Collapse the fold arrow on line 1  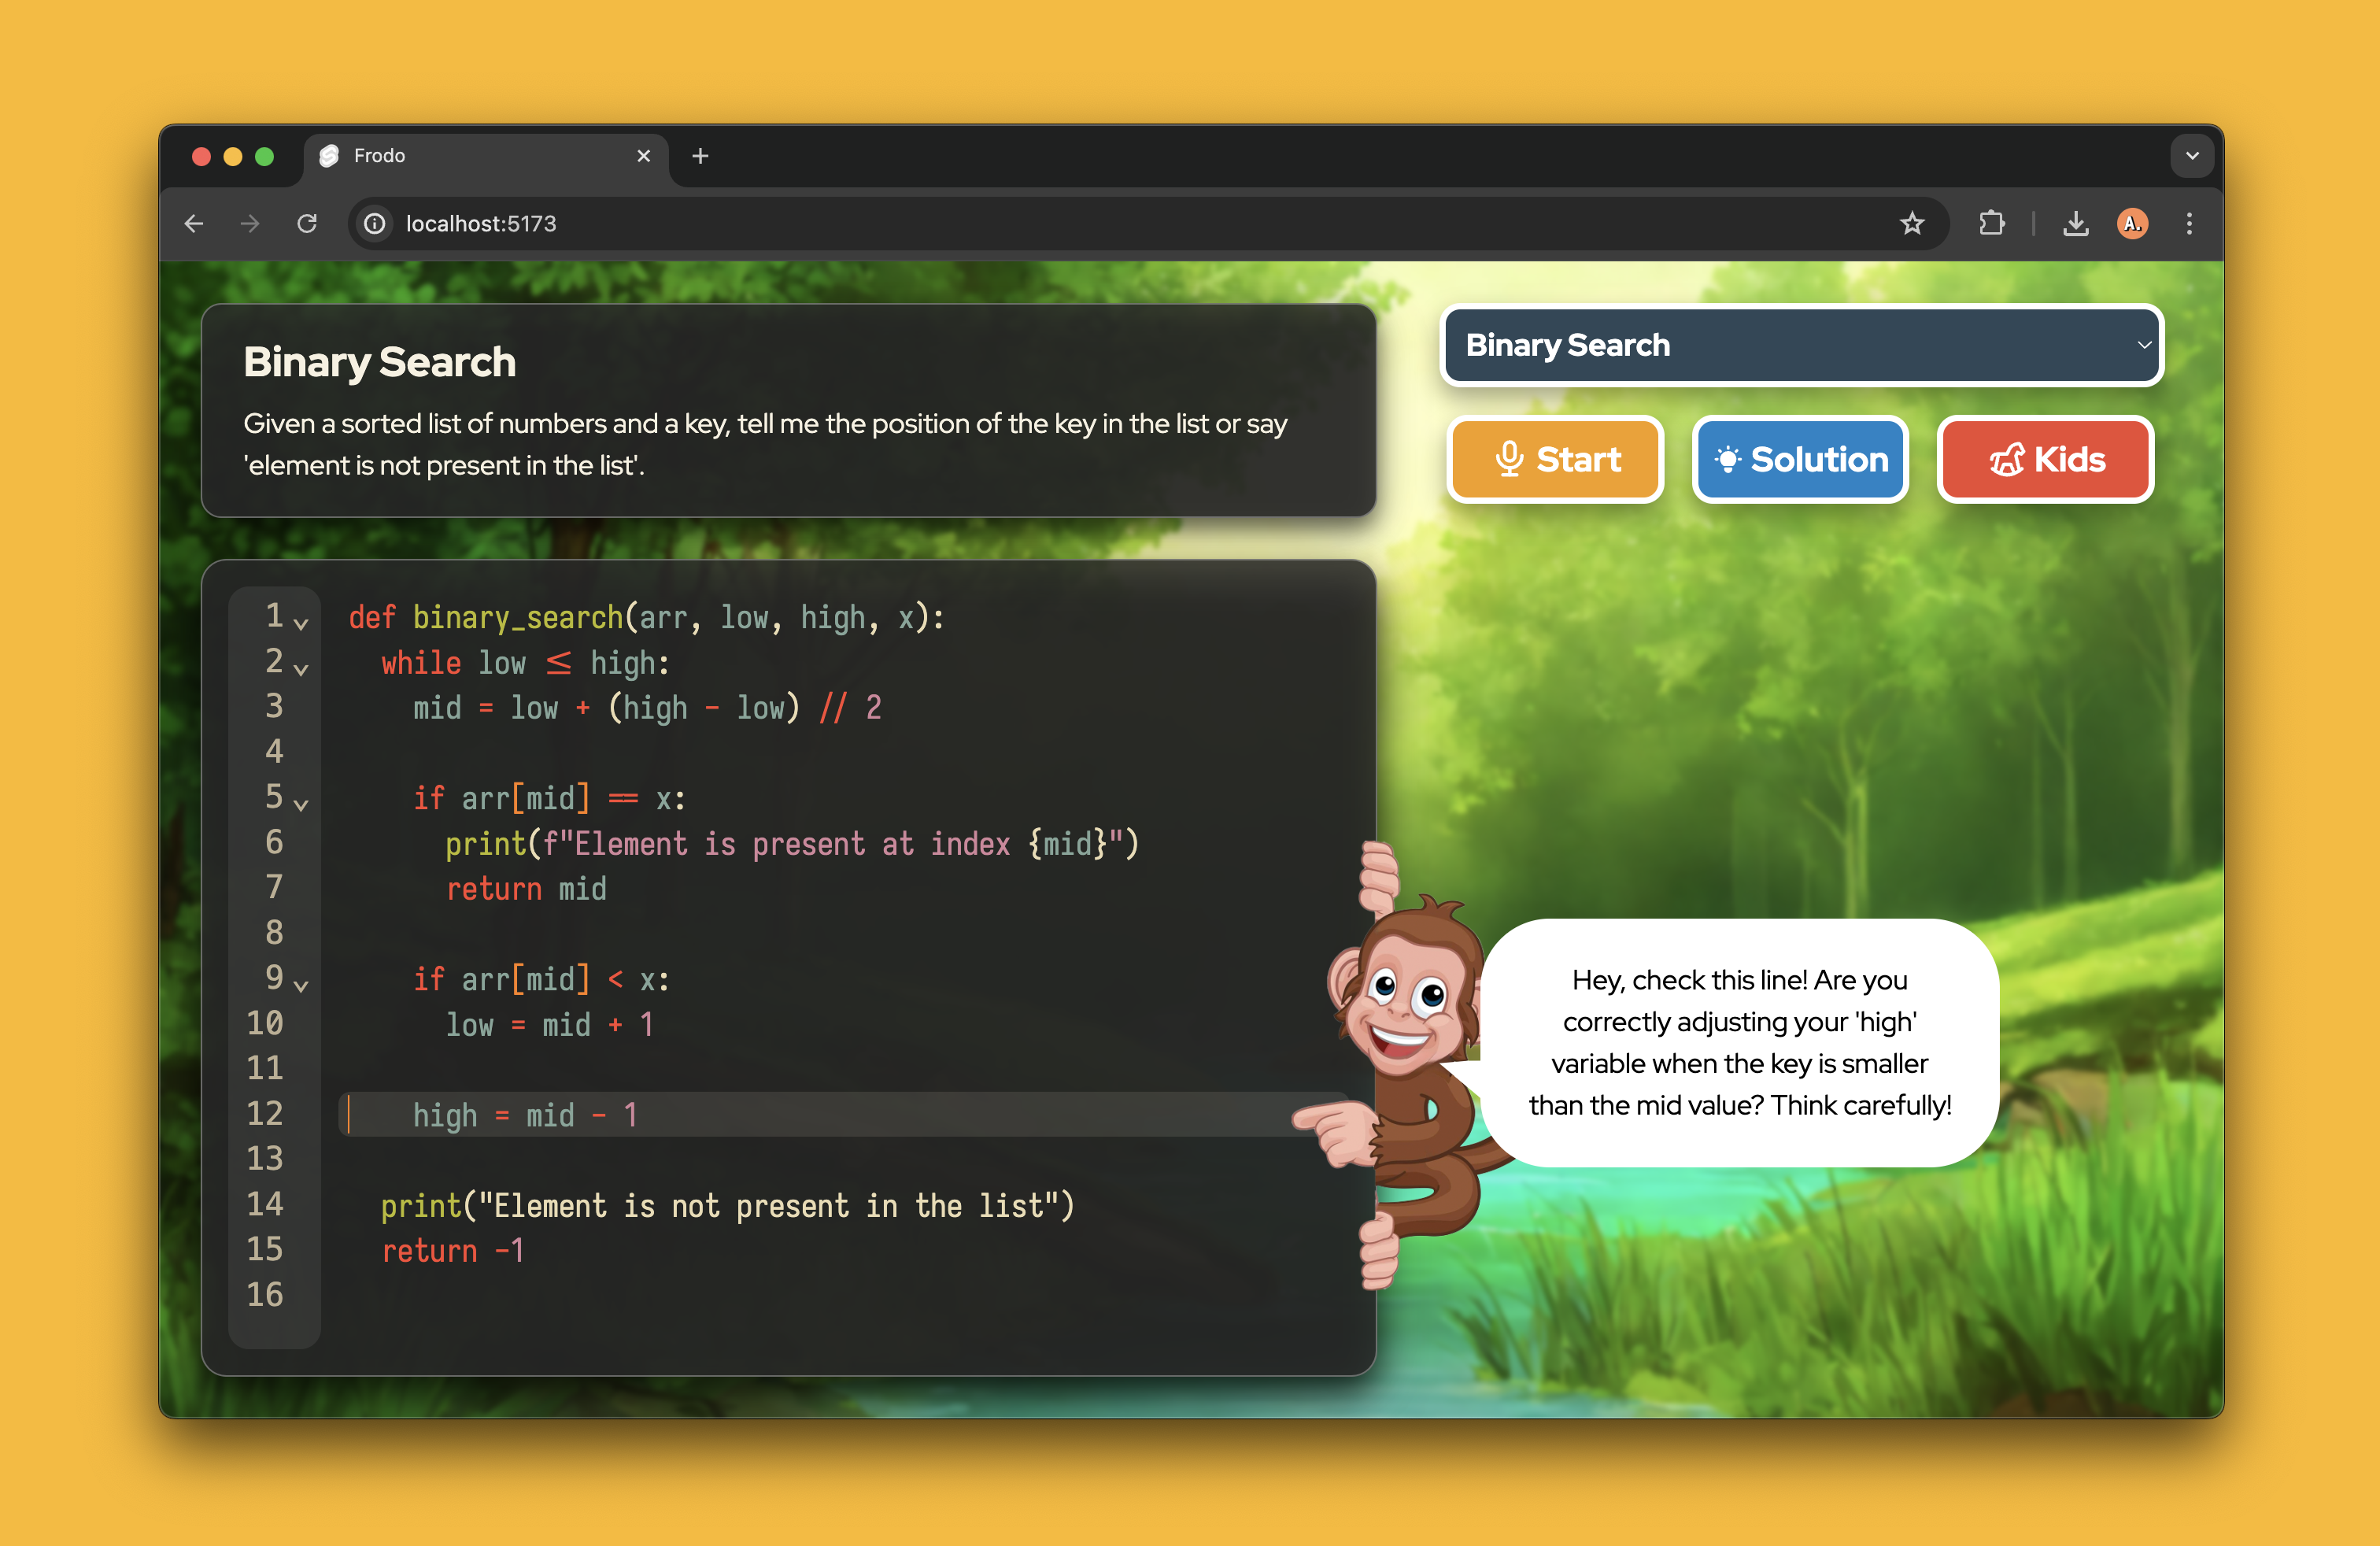(x=301, y=623)
